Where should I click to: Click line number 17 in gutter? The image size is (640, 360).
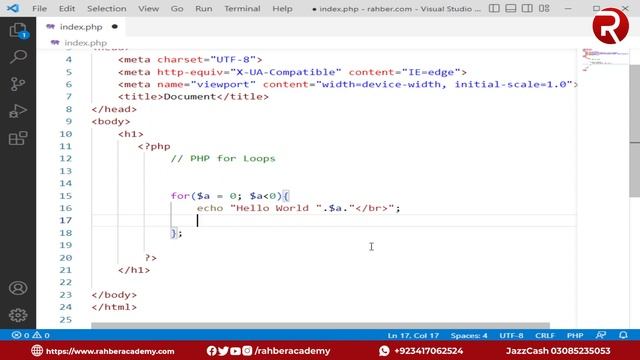pos(65,220)
